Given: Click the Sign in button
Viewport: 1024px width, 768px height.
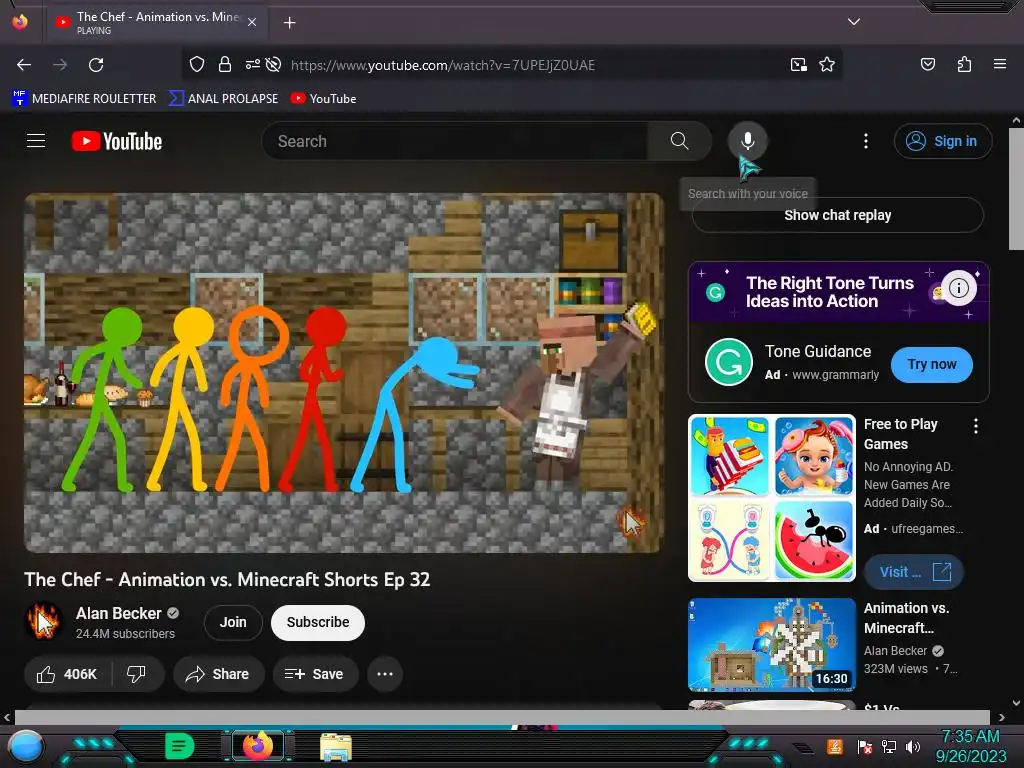Looking at the screenshot, I should (x=943, y=141).
